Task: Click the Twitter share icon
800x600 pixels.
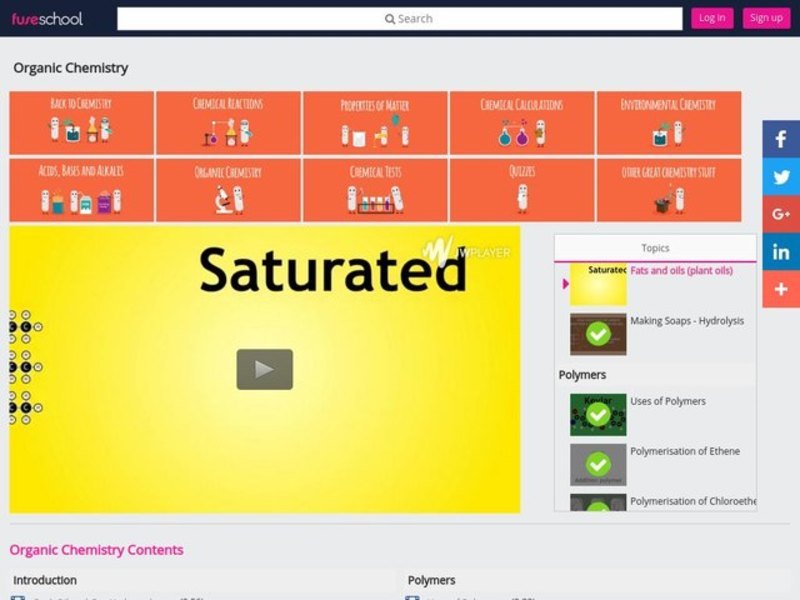Action: pyautogui.click(x=781, y=177)
